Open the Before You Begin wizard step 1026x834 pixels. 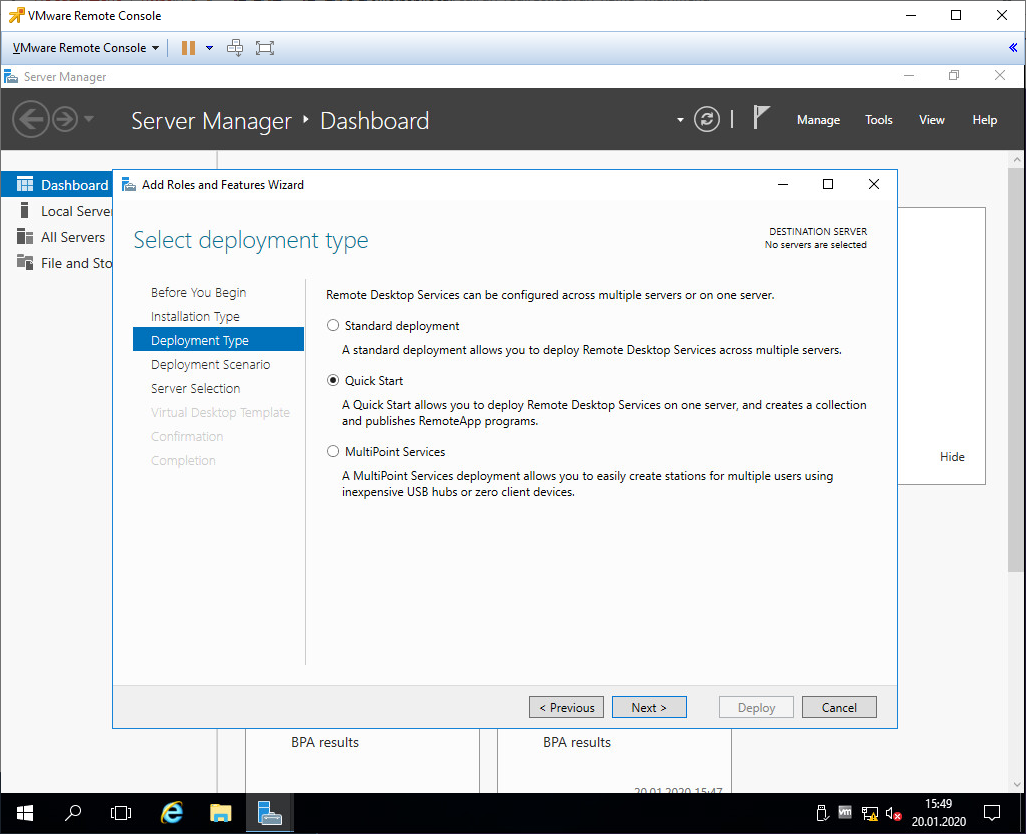point(198,292)
